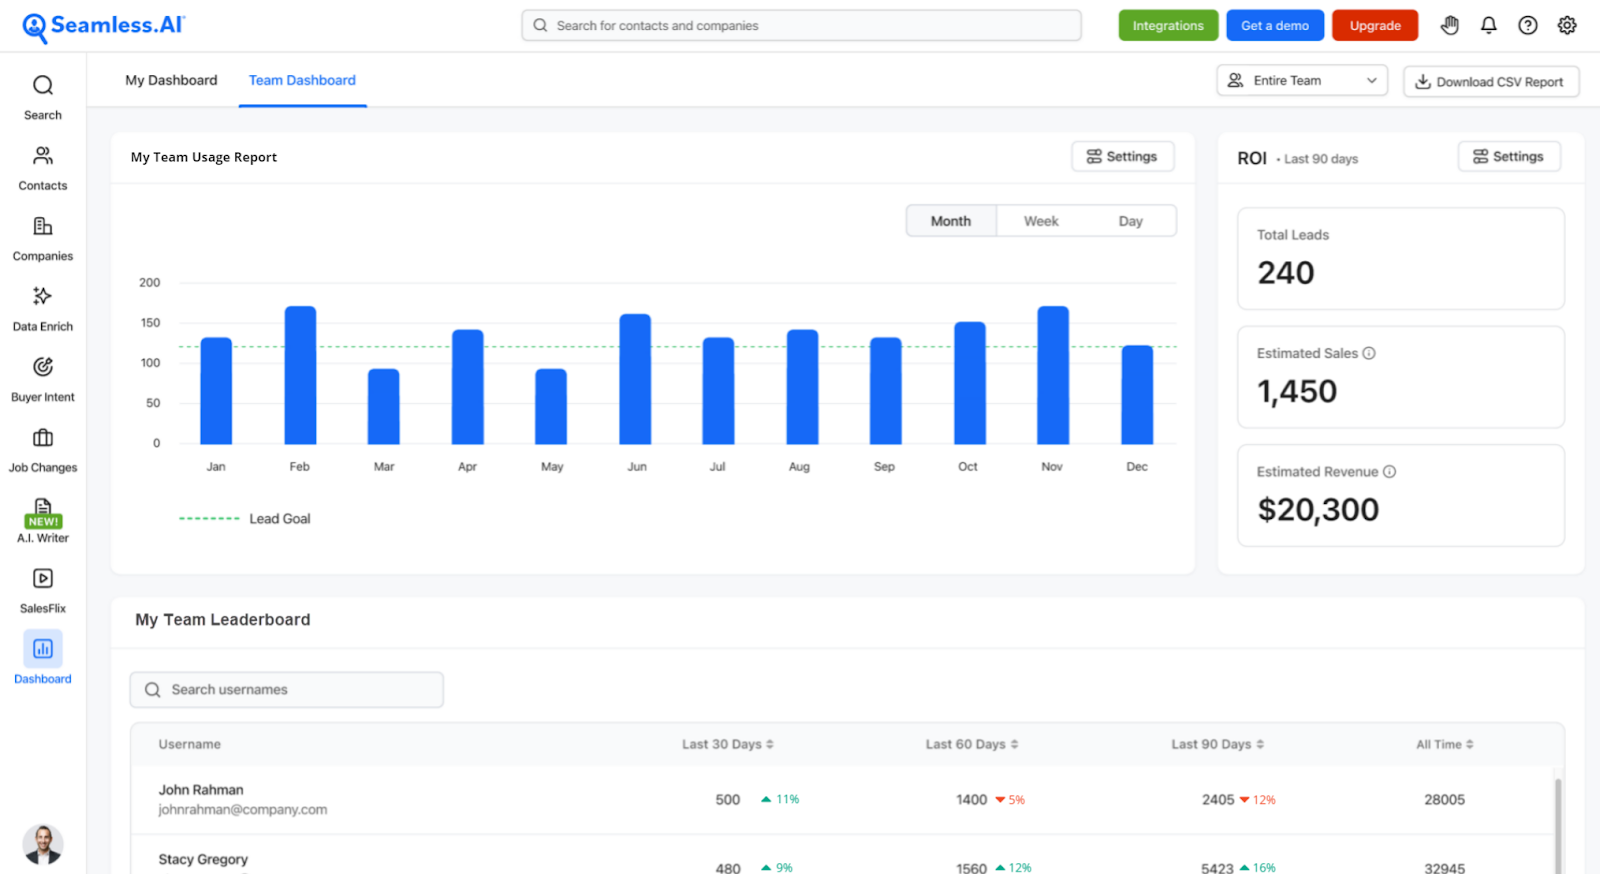Screen dimensions: 1600x874
Task: Switch usage chart to Week view
Action: pos(1040,221)
